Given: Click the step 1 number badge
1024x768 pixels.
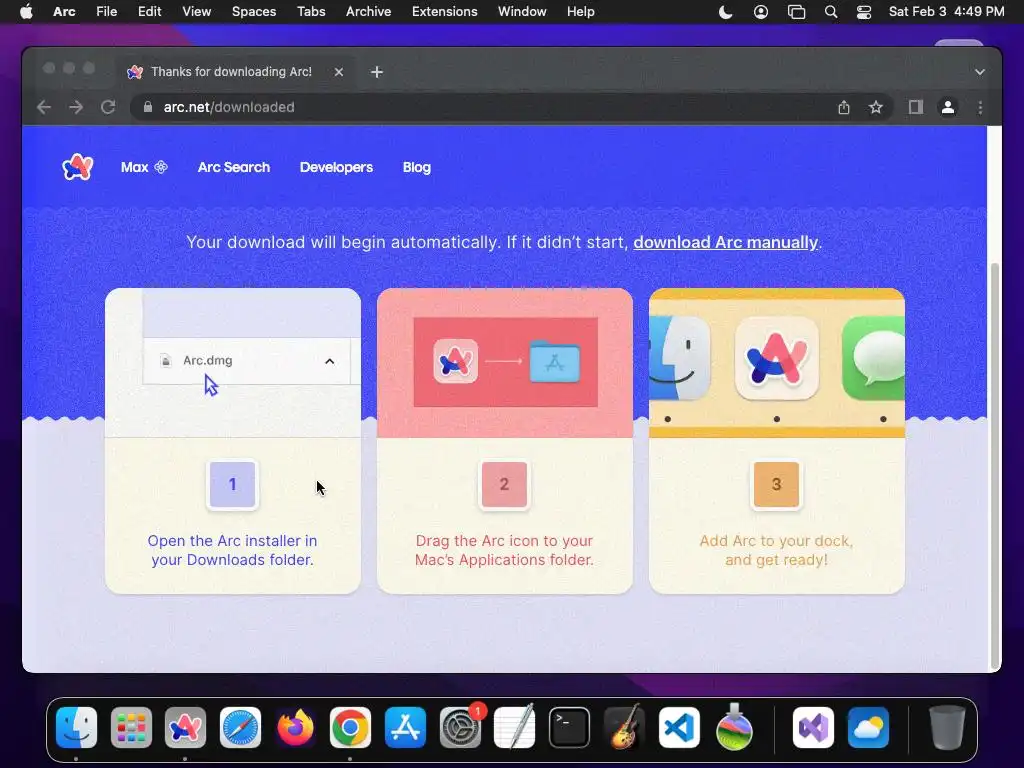Looking at the screenshot, I should pos(232,485).
